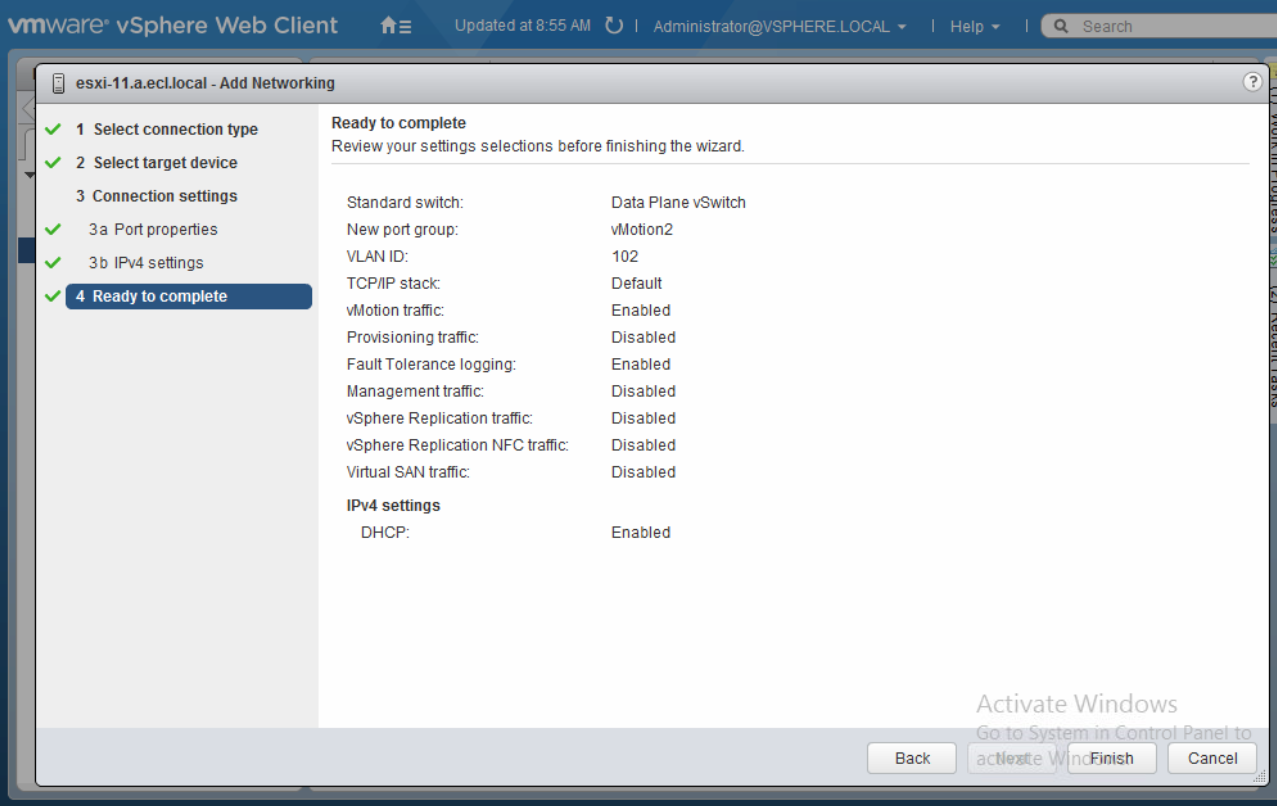This screenshot has width=1277, height=806.
Task: Click the green checkmark beside Ready to complete
Action: (53, 297)
